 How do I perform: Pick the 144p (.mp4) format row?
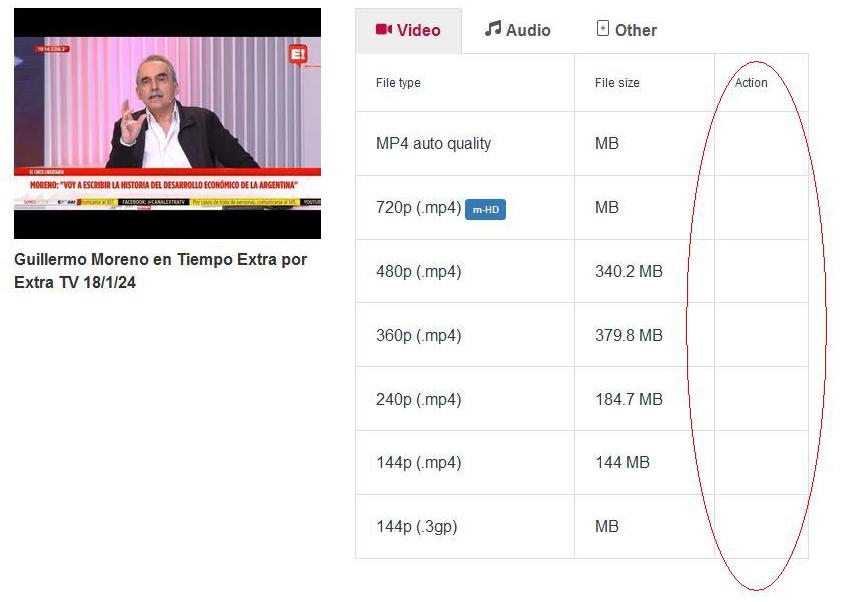[582, 463]
